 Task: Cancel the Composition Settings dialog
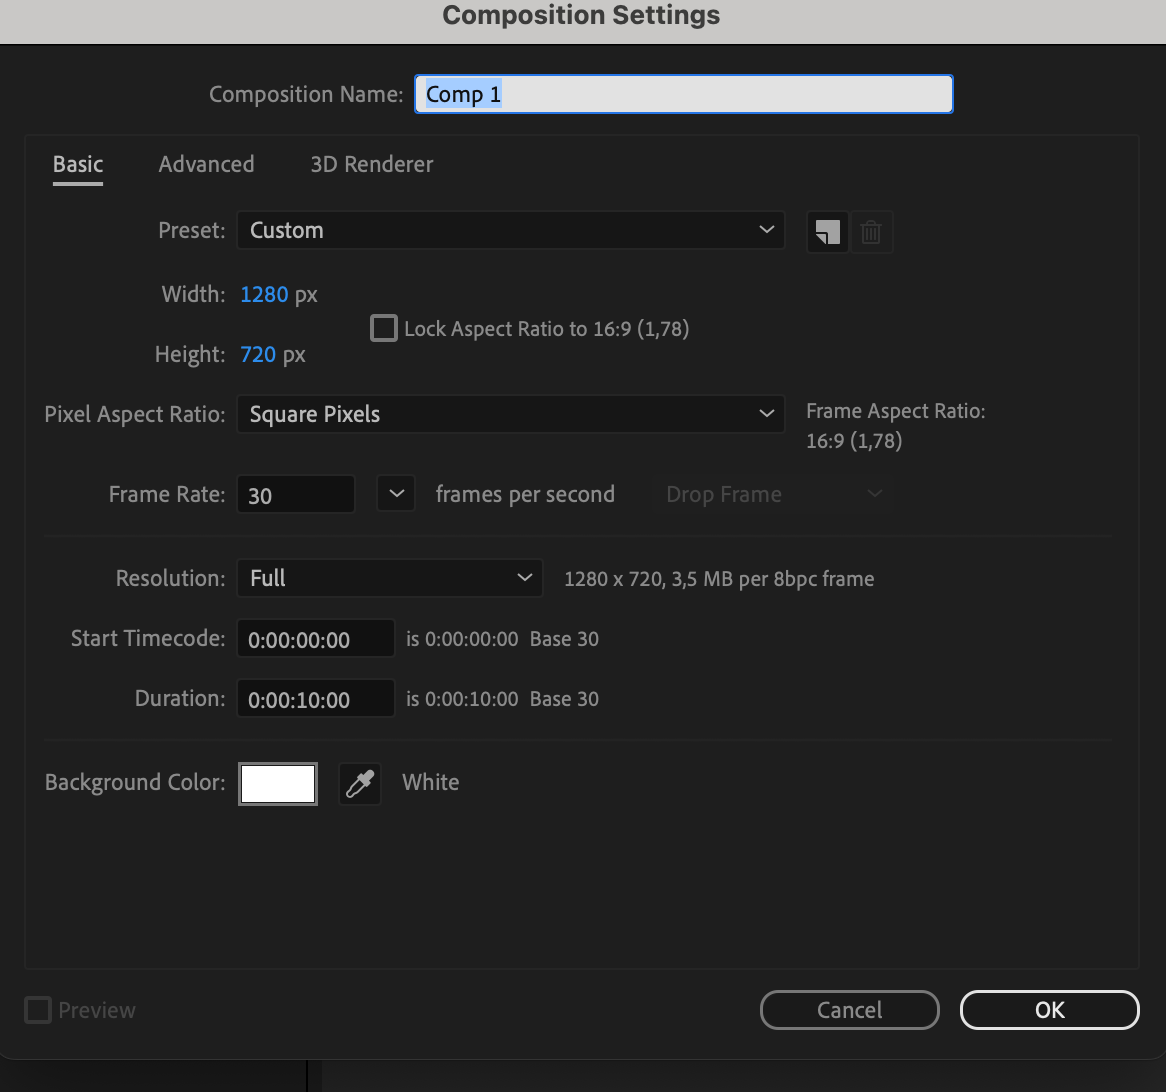(849, 1010)
